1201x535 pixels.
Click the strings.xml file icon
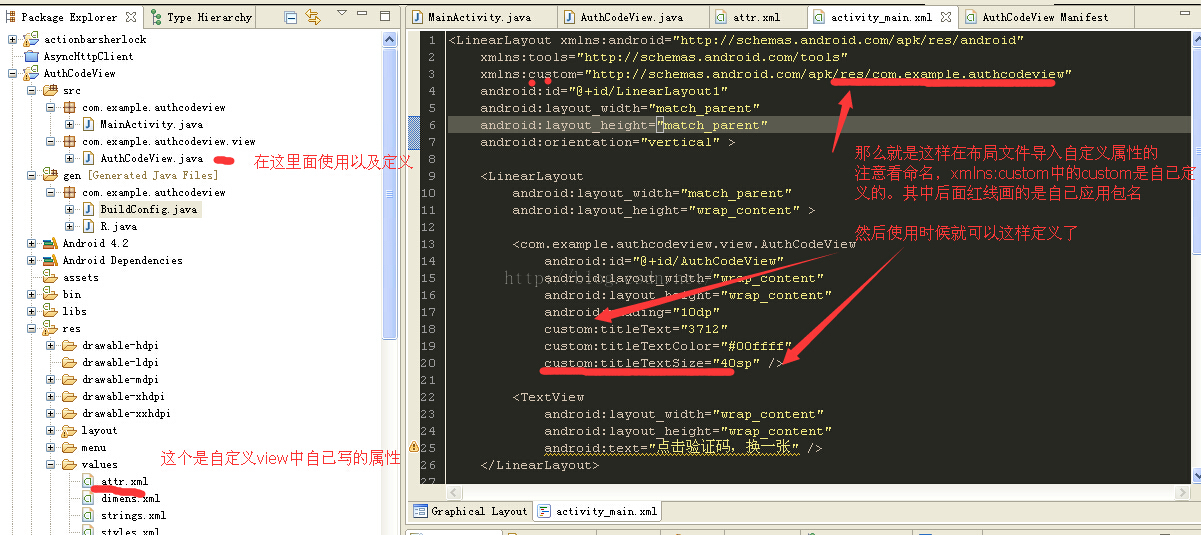pyautogui.click(x=88, y=515)
